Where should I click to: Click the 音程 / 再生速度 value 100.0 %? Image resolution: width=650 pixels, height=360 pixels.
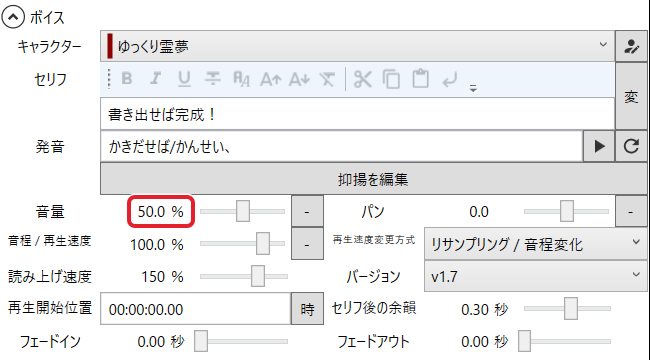(x=157, y=244)
